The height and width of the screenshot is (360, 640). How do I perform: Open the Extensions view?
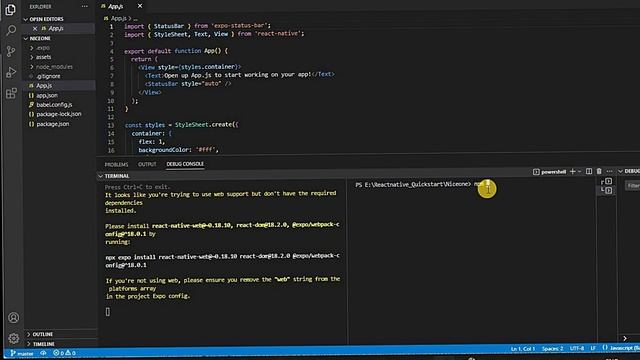point(11,93)
